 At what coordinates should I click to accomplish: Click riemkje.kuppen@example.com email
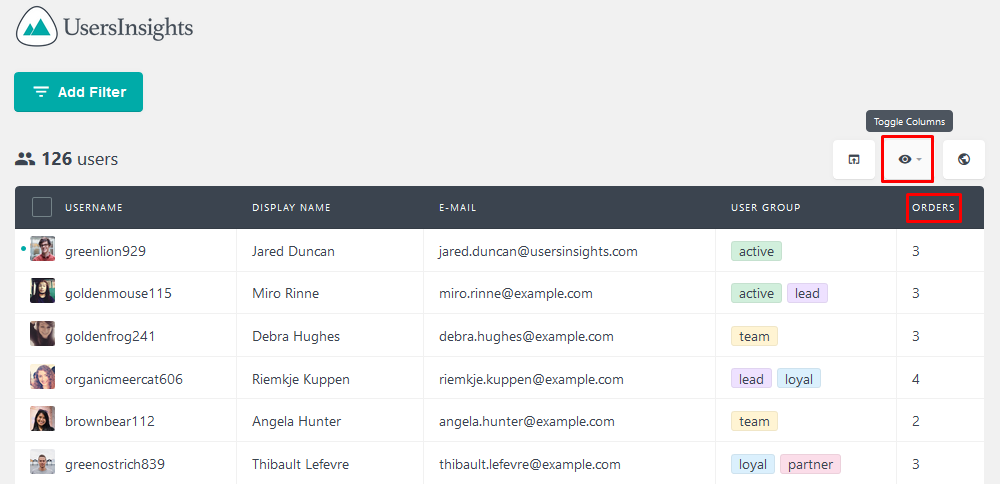coord(531,379)
